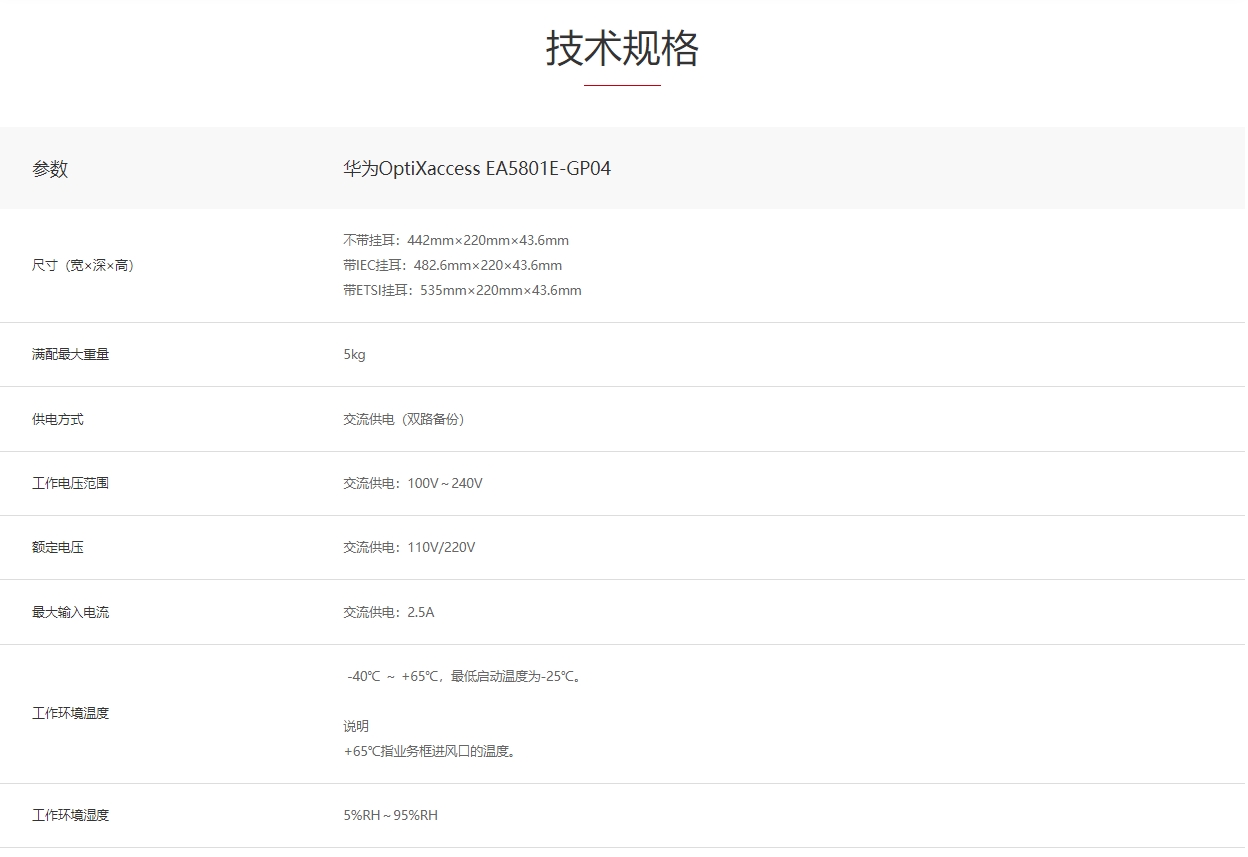Click the 说明 note label
Image resolution: width=1248 pixels, height=857 pixels.
pos(356,726)
